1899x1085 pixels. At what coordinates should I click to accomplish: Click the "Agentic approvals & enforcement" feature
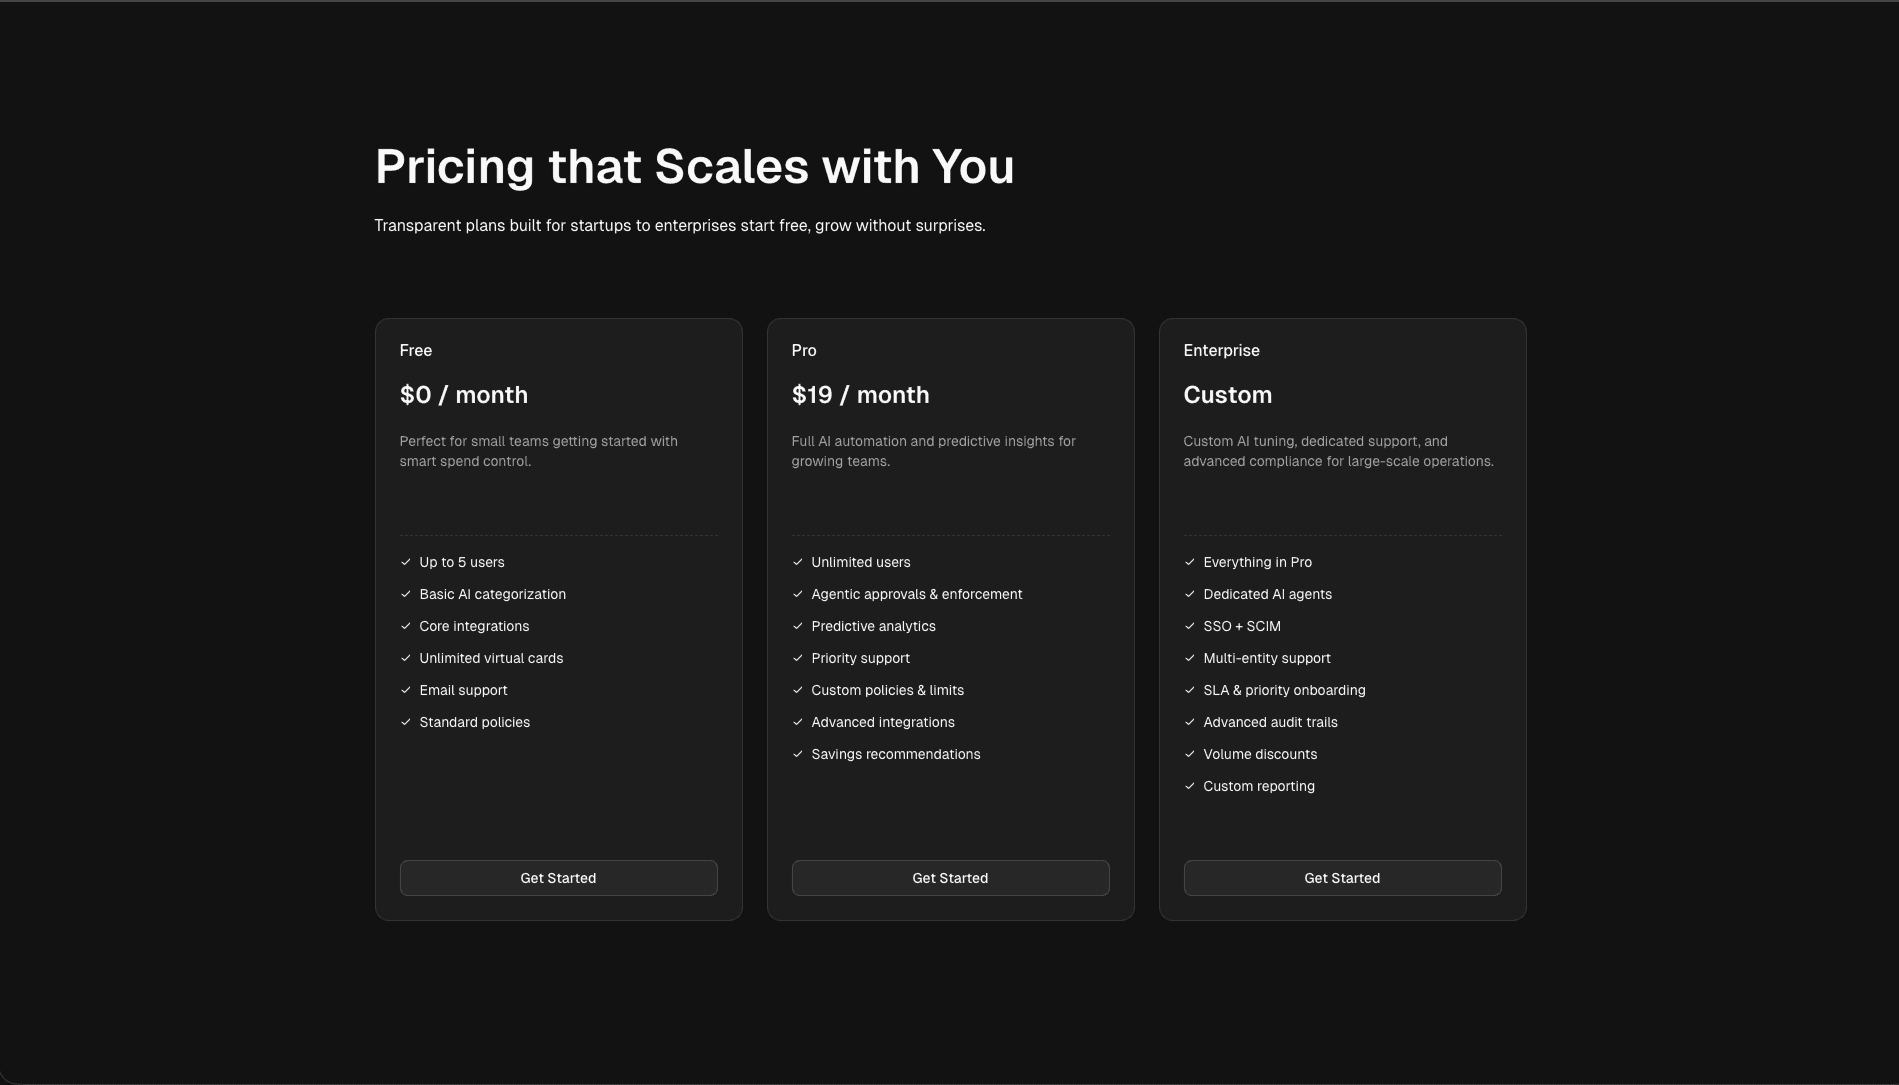click(x=916, y=593)
